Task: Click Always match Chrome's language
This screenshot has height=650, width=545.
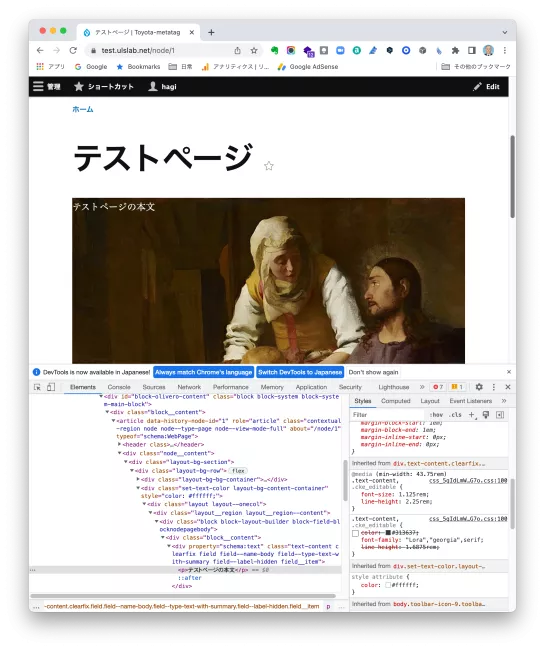Action: coord(203,372)
